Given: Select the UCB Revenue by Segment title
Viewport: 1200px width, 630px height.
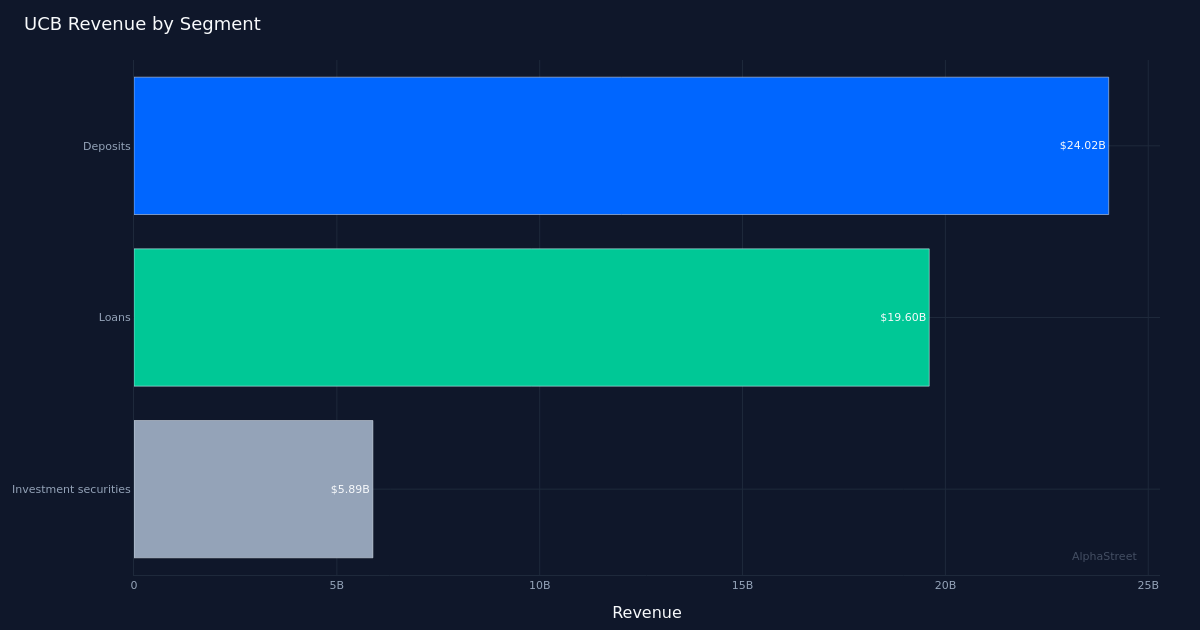Looking at the screenshot, I should pos(142,25).
